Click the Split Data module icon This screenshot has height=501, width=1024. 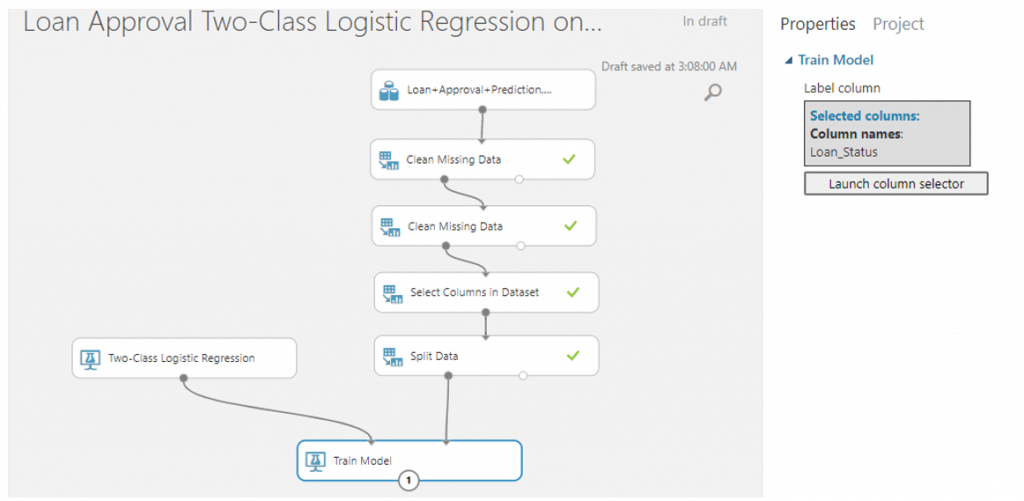point(392,357)
